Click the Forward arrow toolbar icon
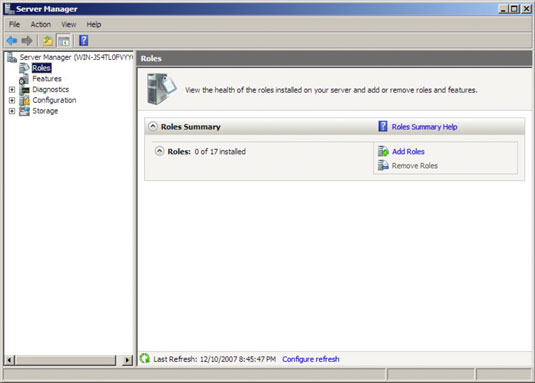The width and height of the screenshot is (535, 383). [27, 41]
